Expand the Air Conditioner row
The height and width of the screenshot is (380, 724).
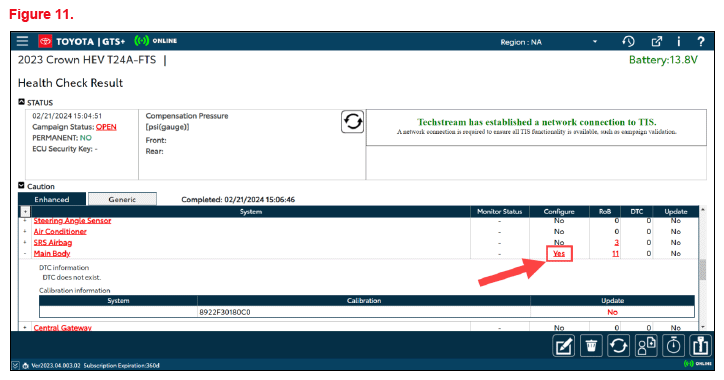[x=25, y=231]
